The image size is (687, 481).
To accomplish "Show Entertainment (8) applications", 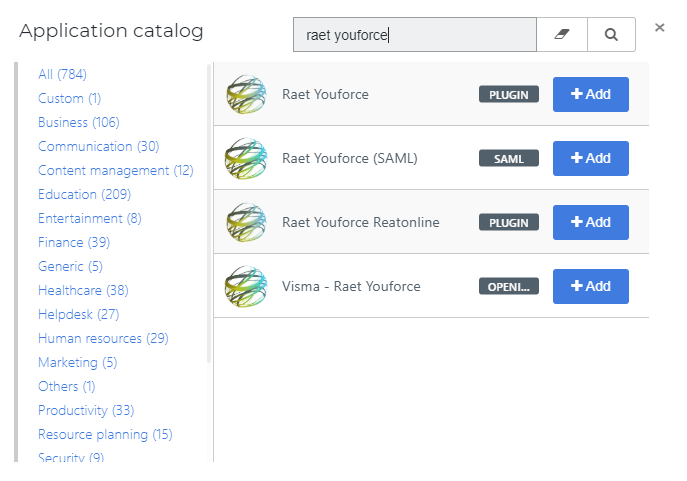I will 90,218.
